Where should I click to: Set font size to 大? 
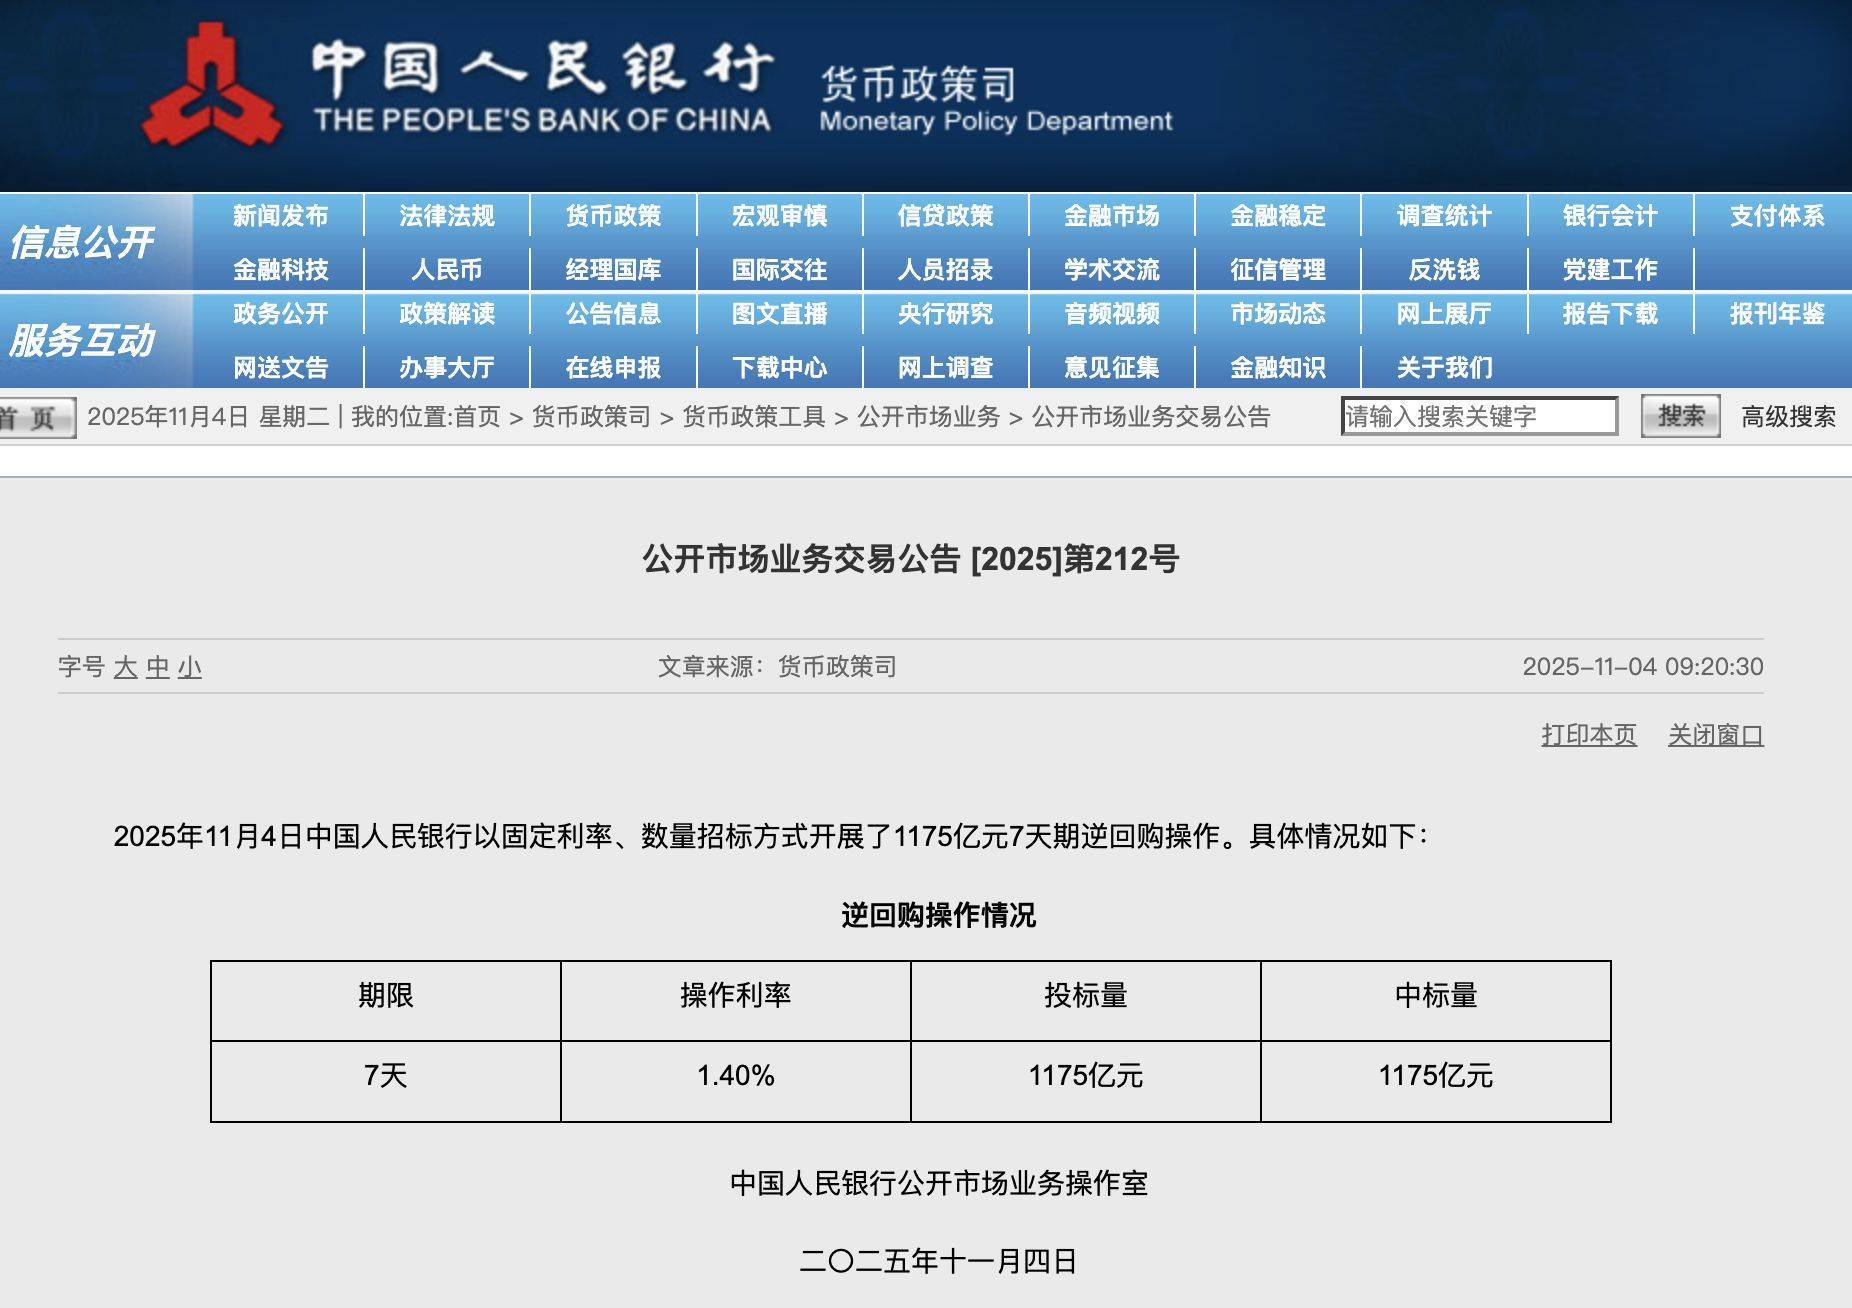pyautogui.click(x=125, y=667)
